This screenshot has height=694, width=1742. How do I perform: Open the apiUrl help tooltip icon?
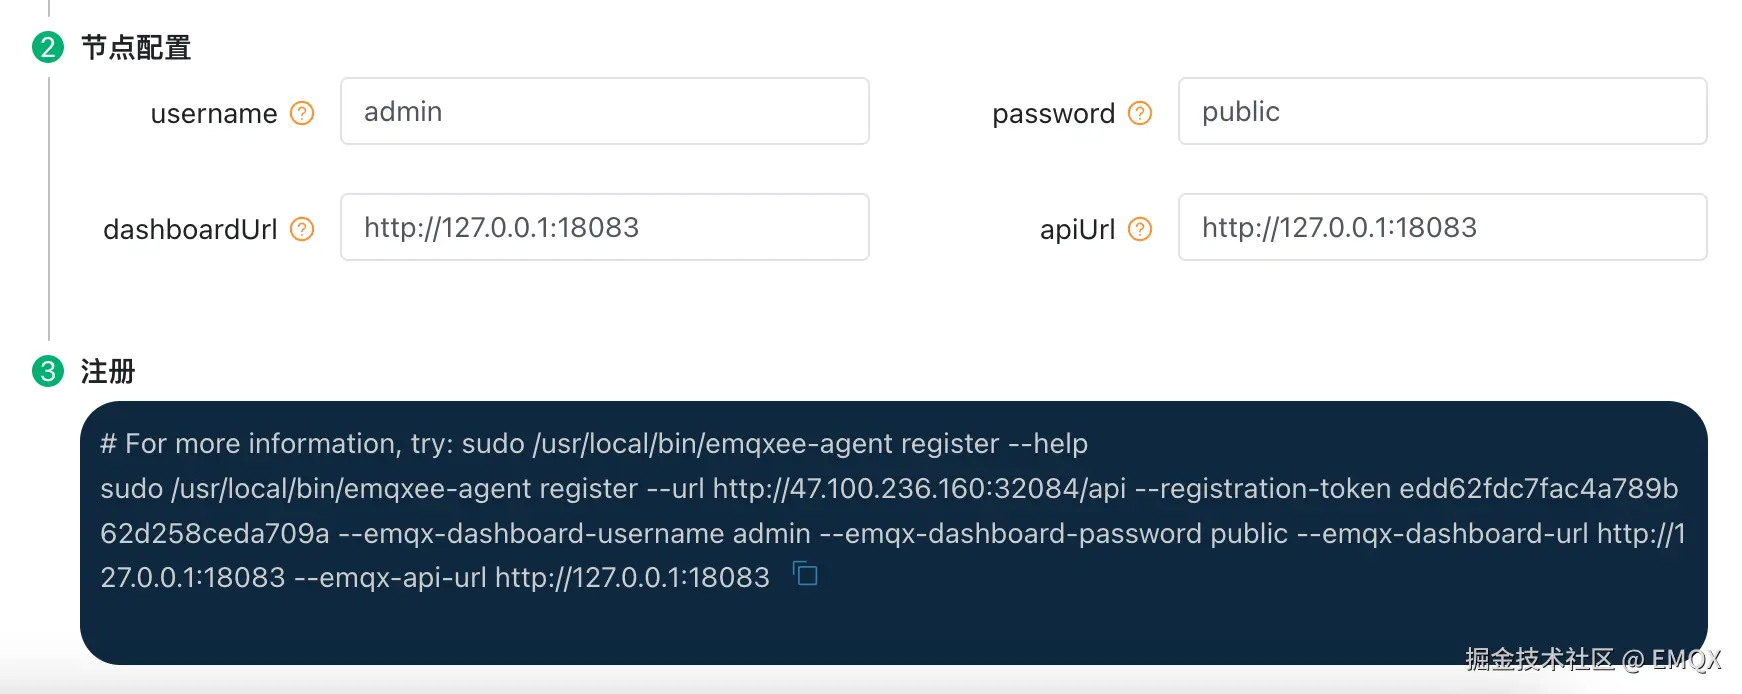coord(1140,229)
